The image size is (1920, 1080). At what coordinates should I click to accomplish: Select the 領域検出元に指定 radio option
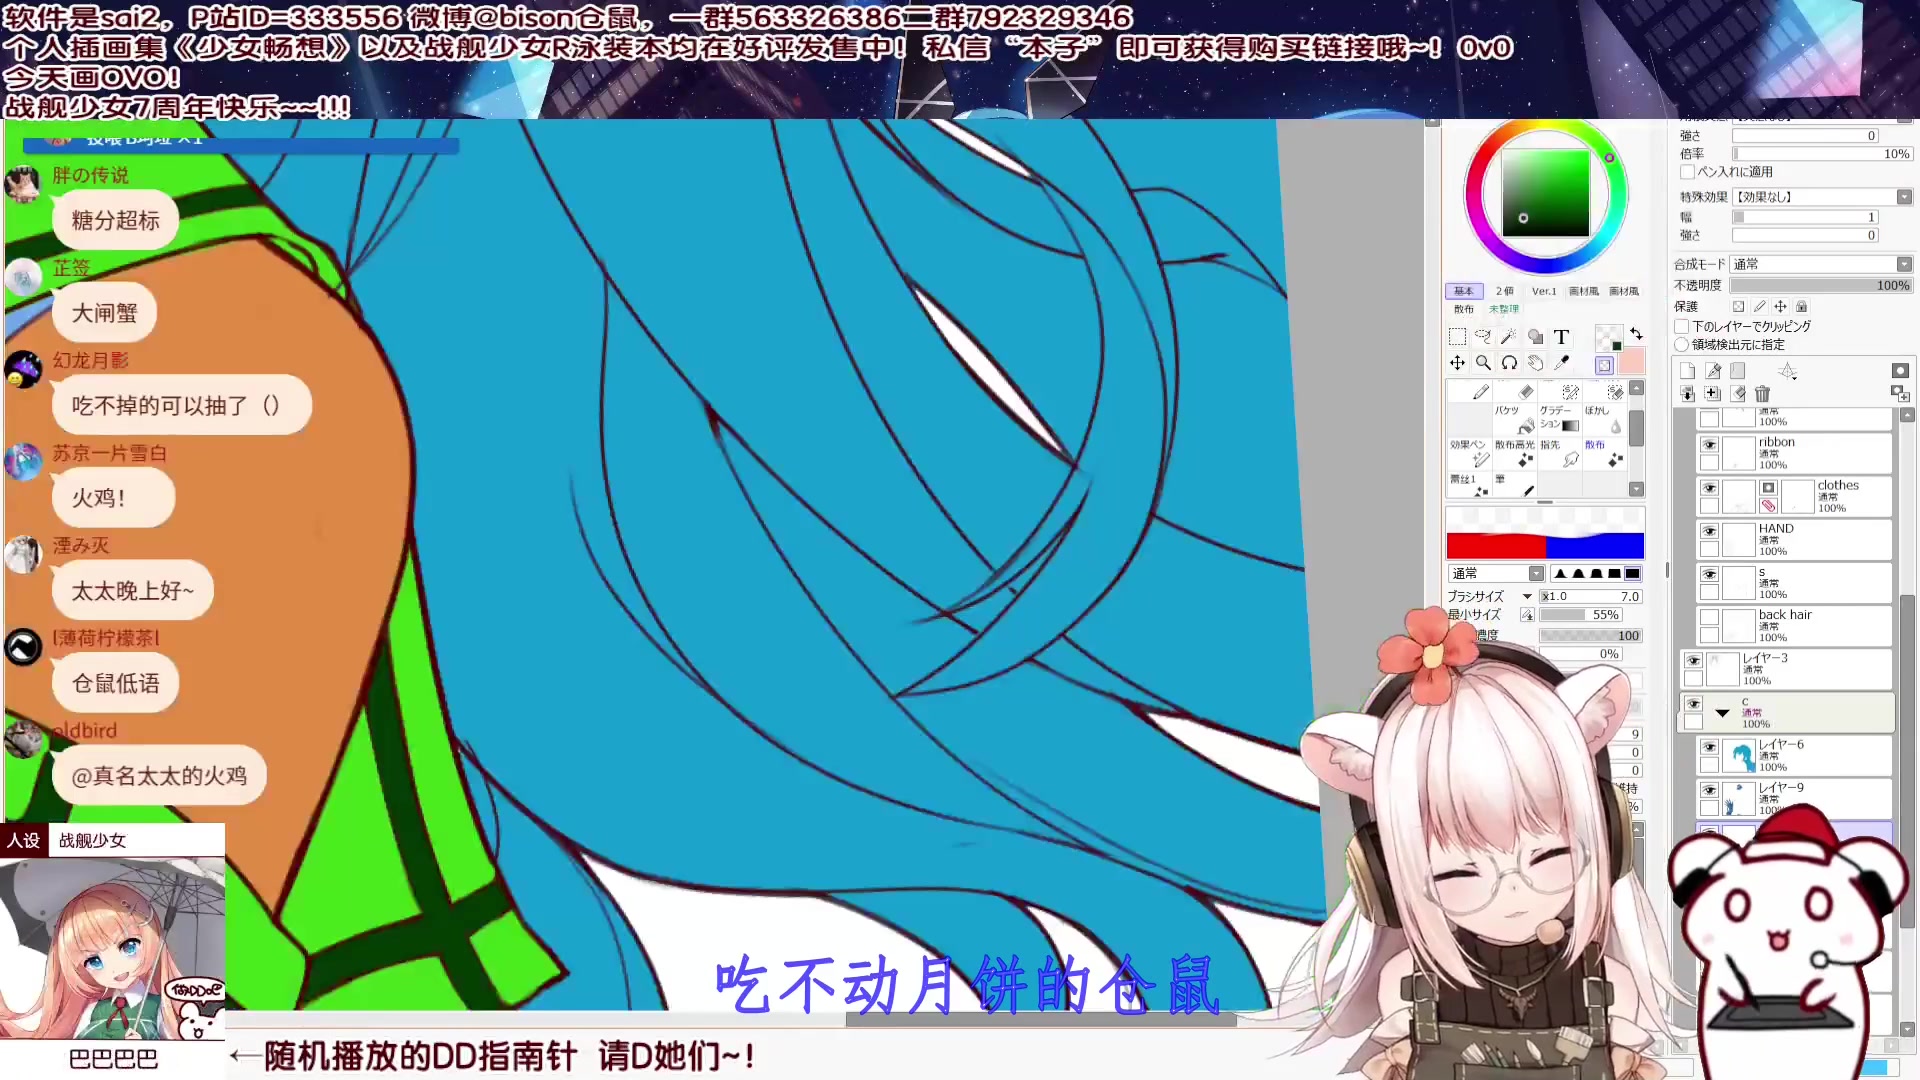pyautogui.click(x=1682, y=345)
